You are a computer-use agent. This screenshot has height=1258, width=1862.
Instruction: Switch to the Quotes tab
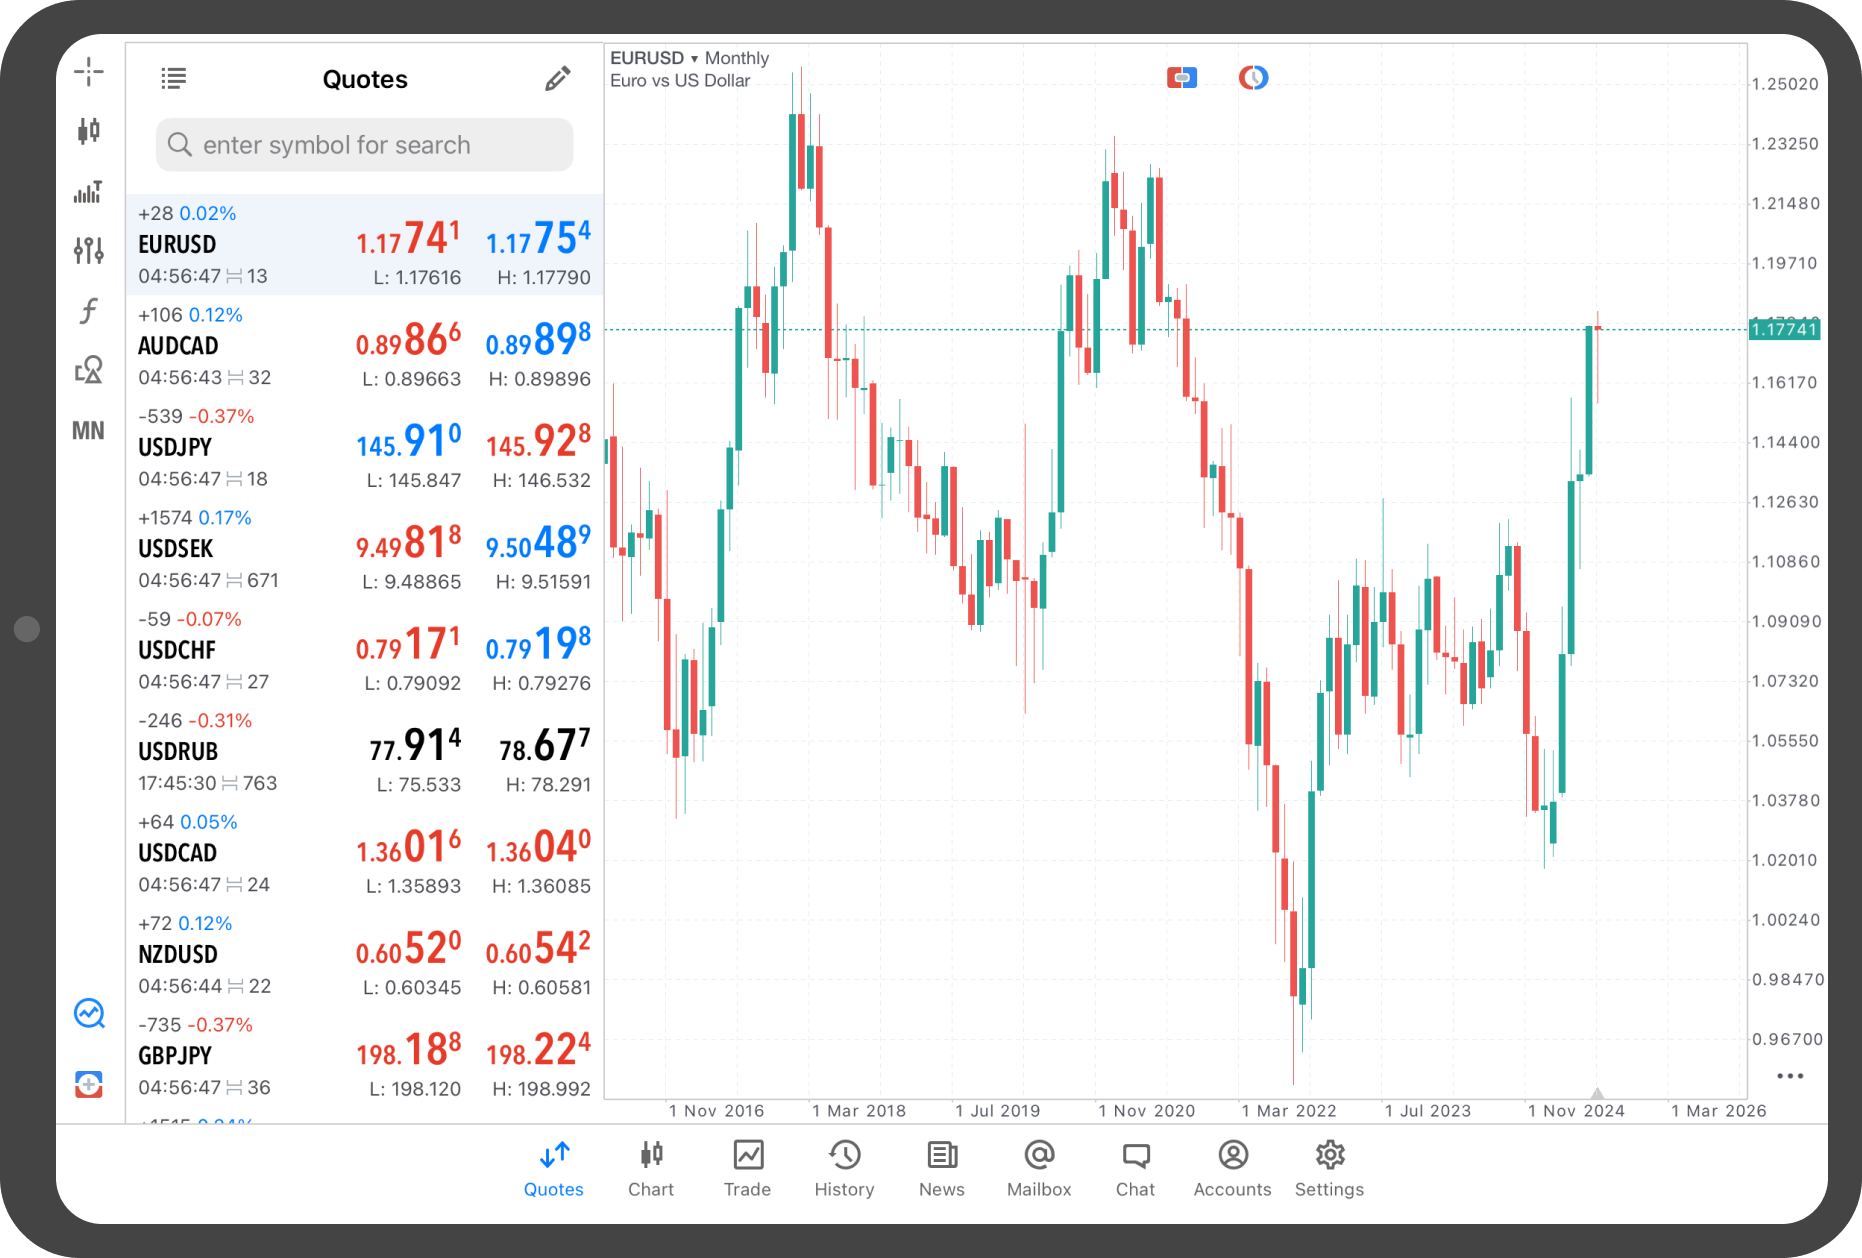554,1168
